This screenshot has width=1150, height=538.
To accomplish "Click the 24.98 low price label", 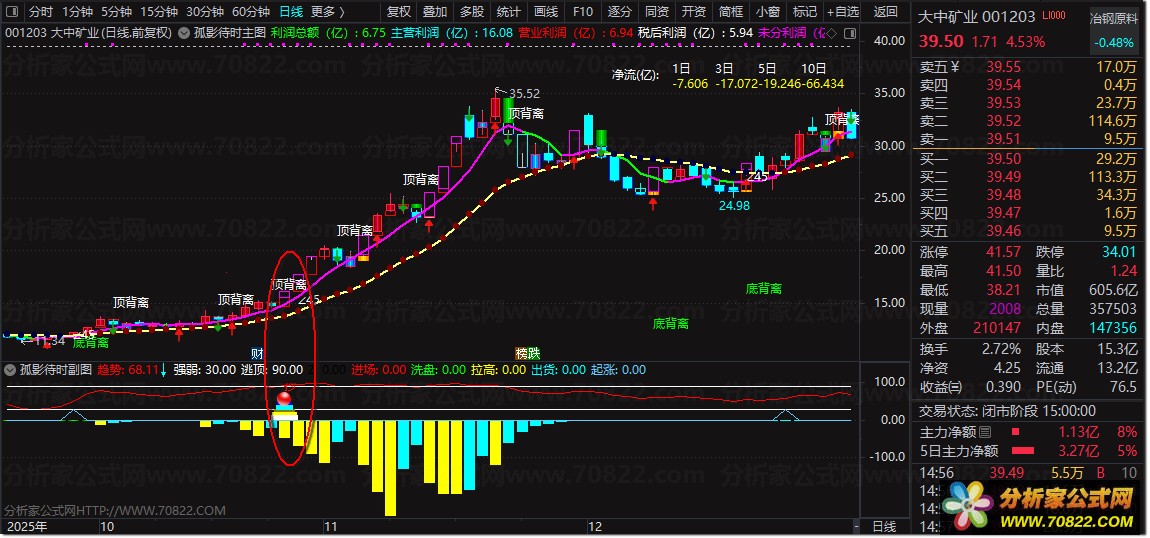I will (734, 206).
